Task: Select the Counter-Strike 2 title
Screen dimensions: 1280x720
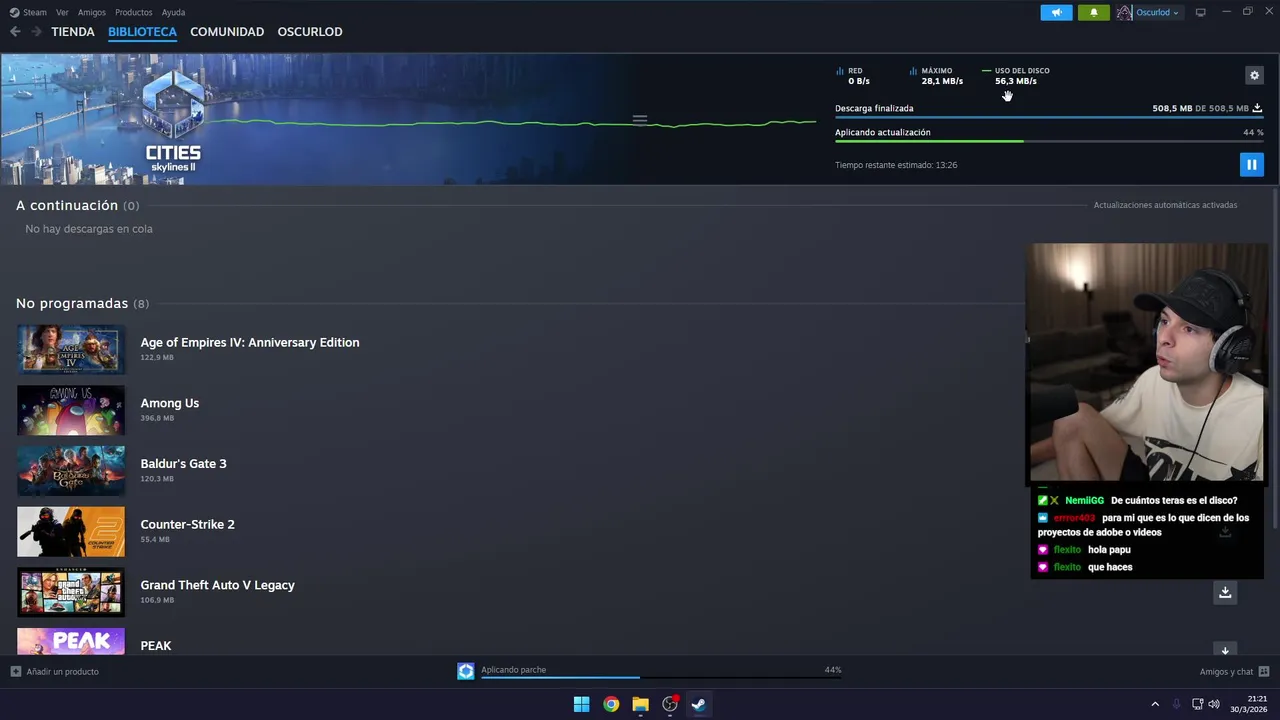Action: (188, 524)
